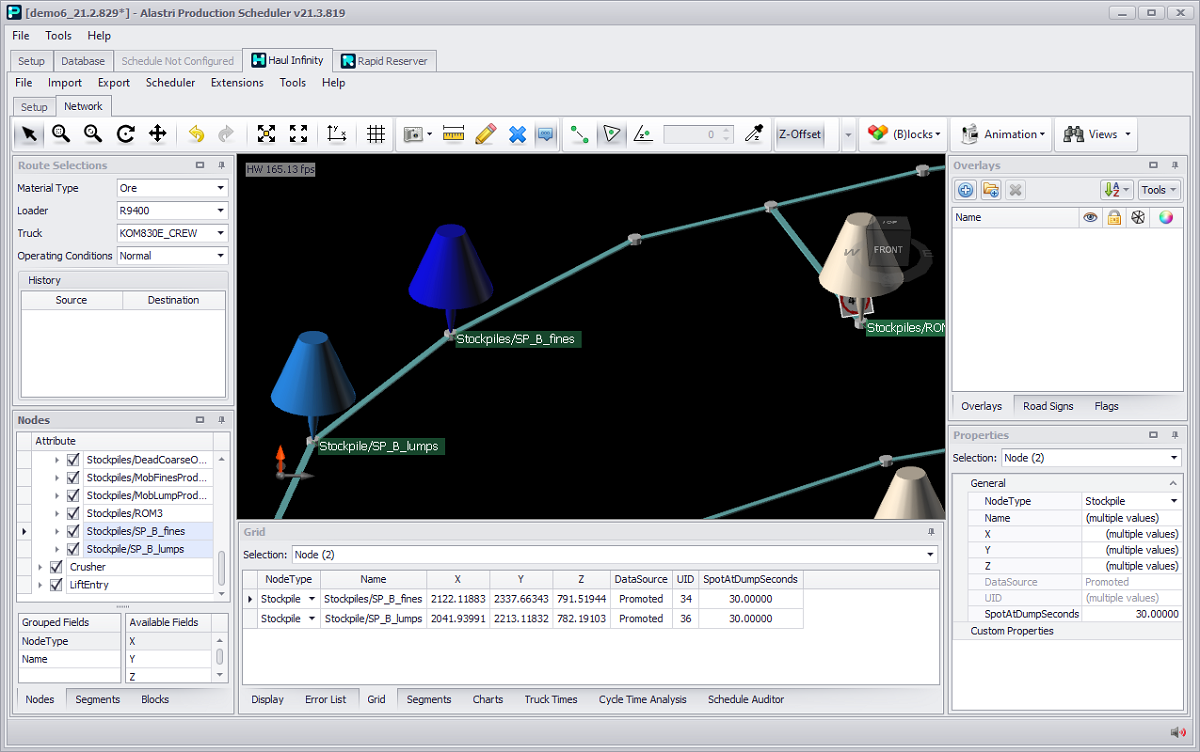
Task: Click the add overlay plus icon
Action: (x=965, y=190)
